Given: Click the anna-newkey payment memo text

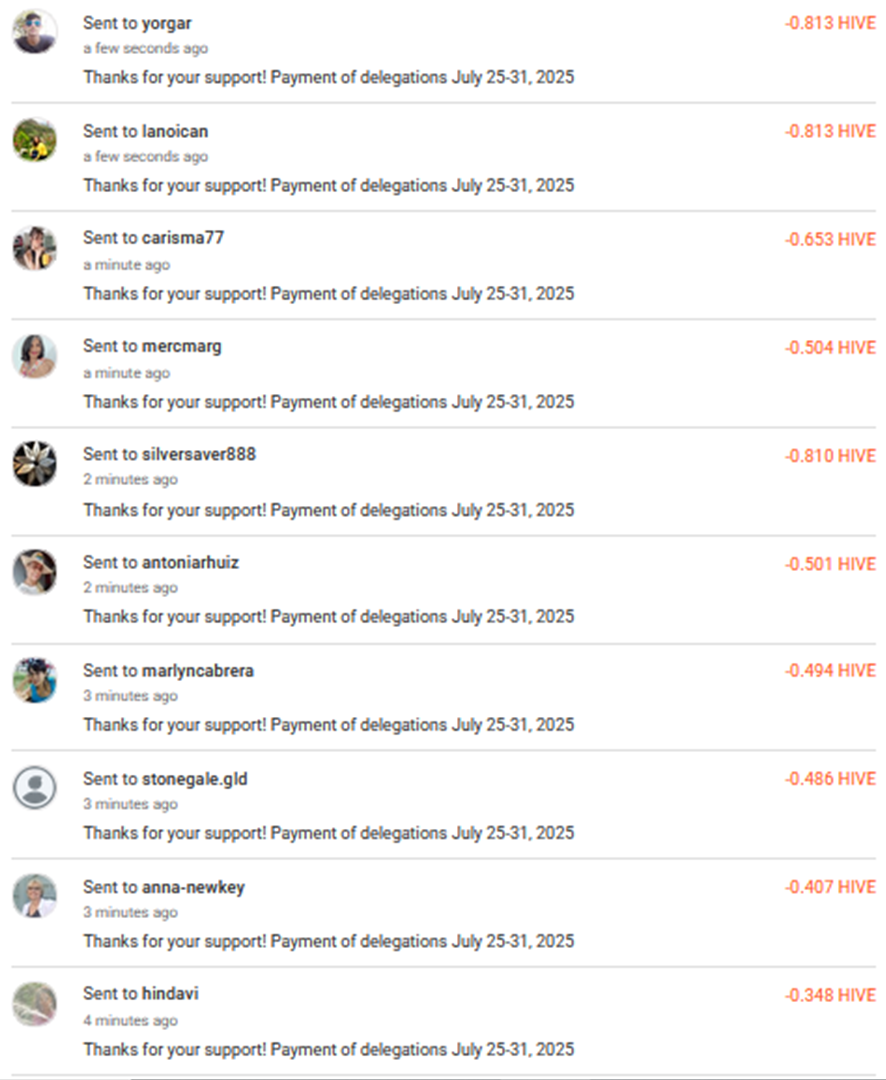Looking at the screenshot, I should pyautogui.click(x=329, y=941).
